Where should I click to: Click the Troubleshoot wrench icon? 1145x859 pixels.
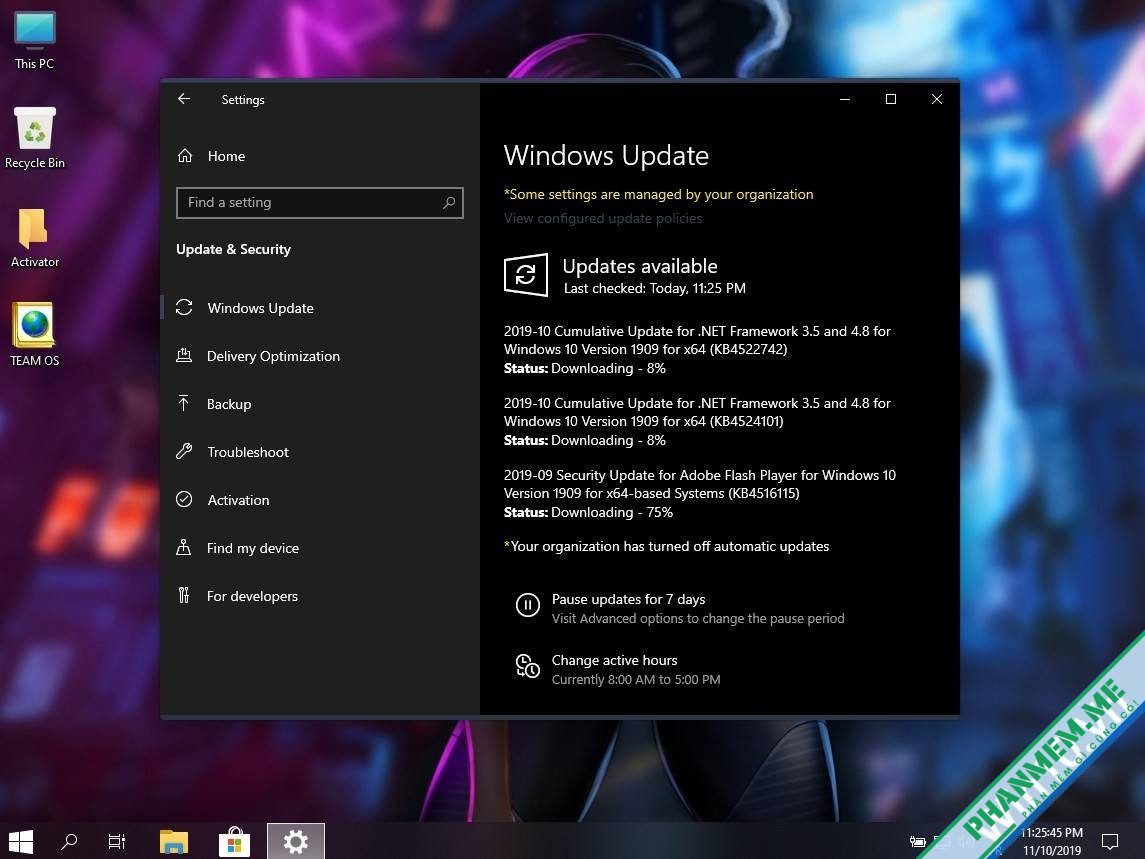pos(184,451)
